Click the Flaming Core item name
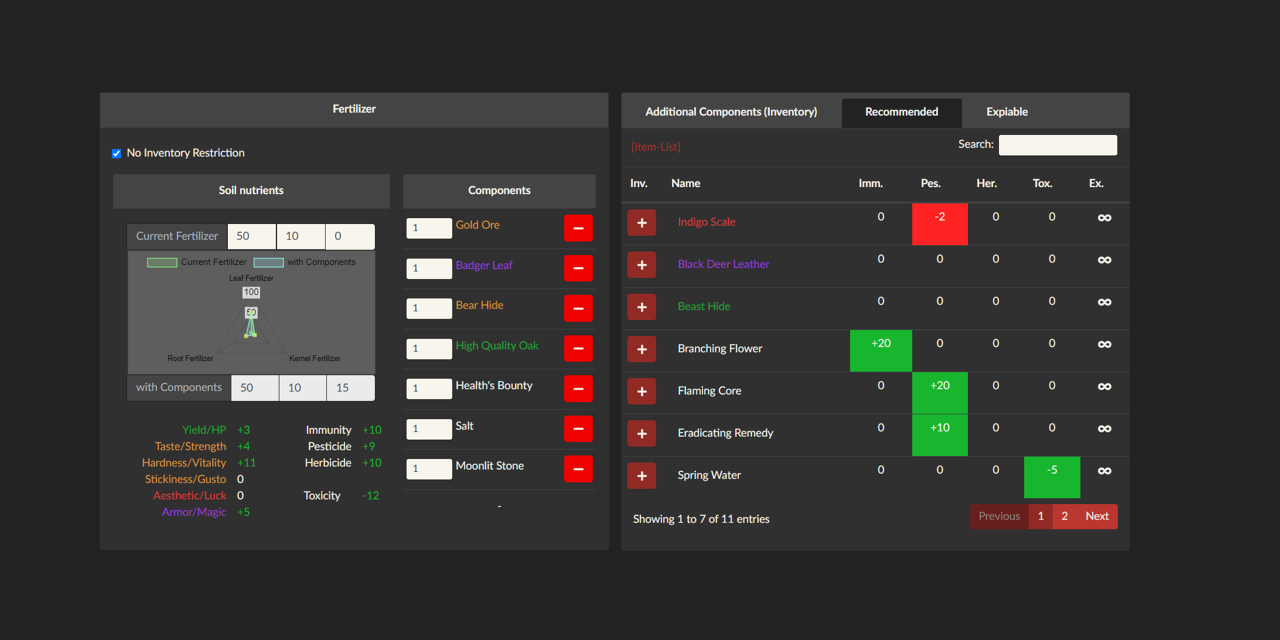This screenshot has height=640, width=1280. point(710,391)
